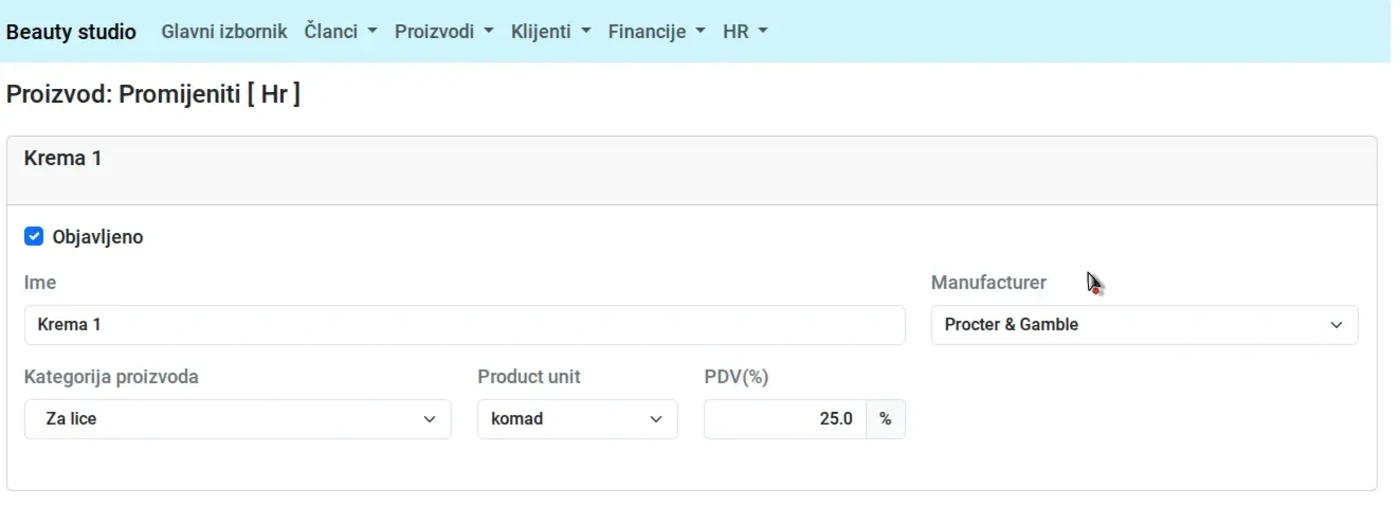Click the percent sign addon beside PDV

click(885, 419)
